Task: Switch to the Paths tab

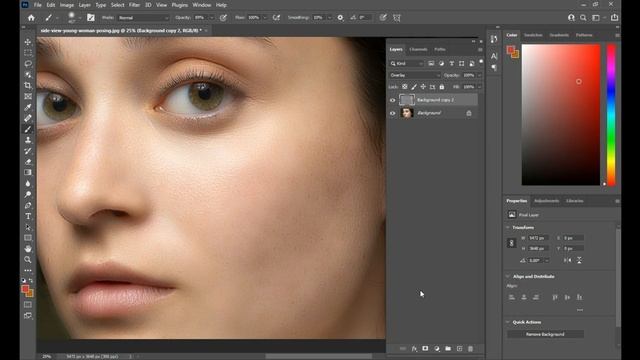Action: pos(440,49)
